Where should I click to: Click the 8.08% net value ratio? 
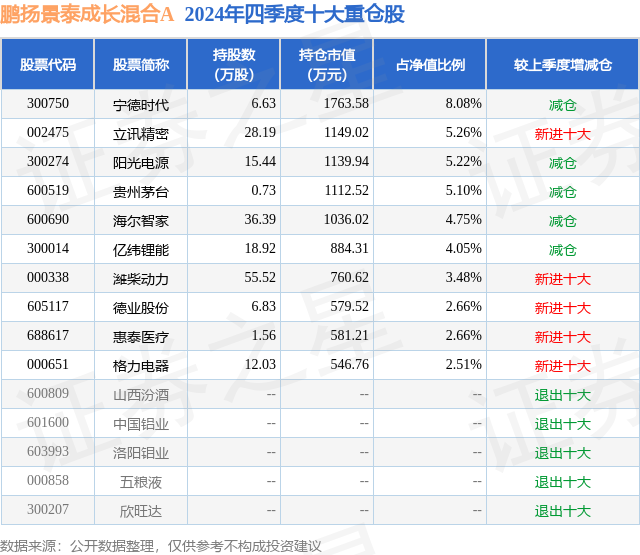(x=463, y=104)
